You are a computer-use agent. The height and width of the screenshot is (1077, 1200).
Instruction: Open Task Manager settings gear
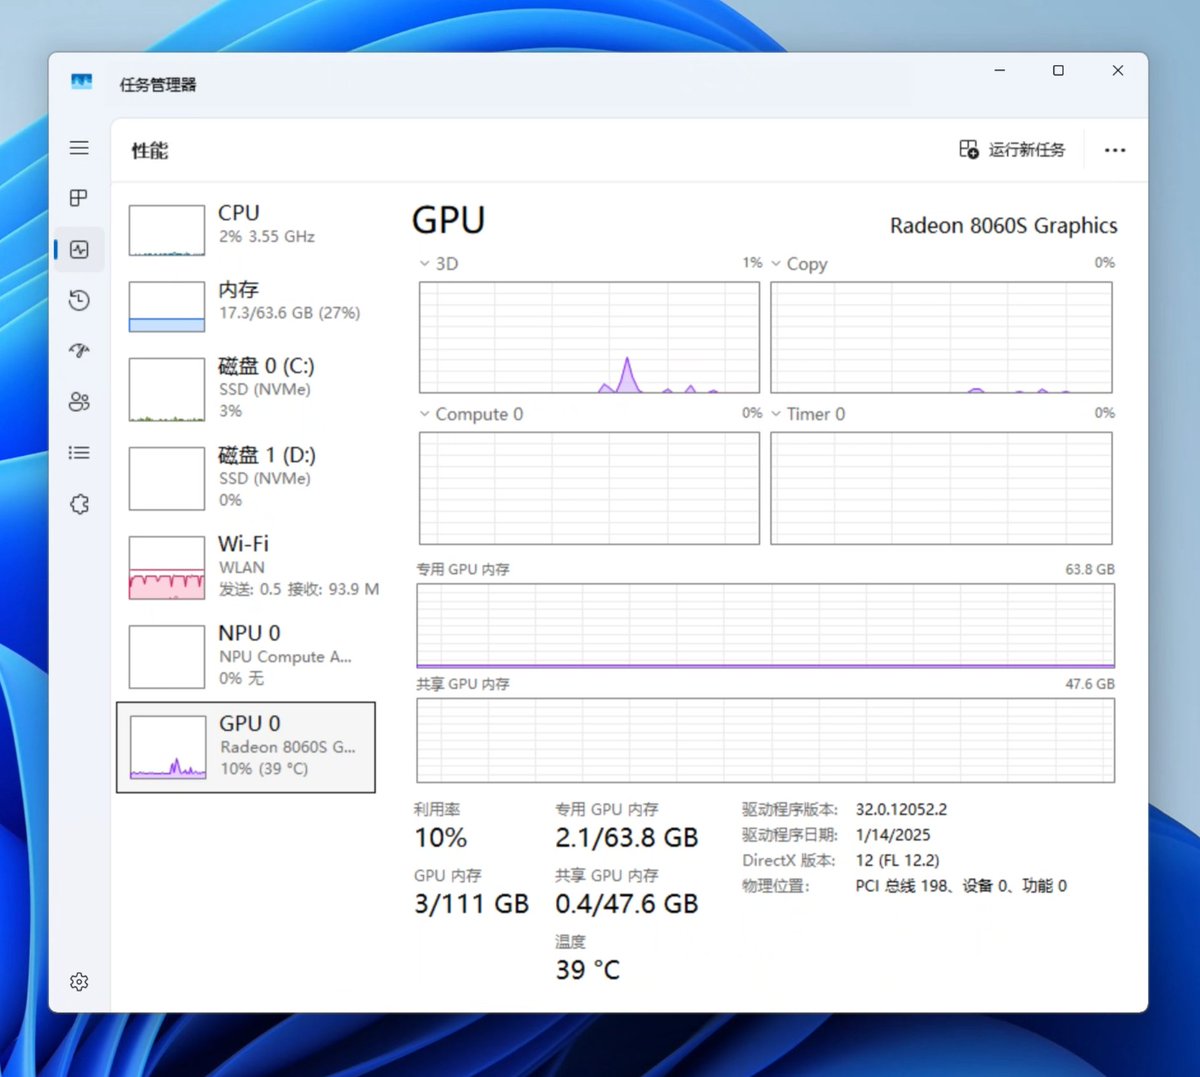[x=79, y=982]
